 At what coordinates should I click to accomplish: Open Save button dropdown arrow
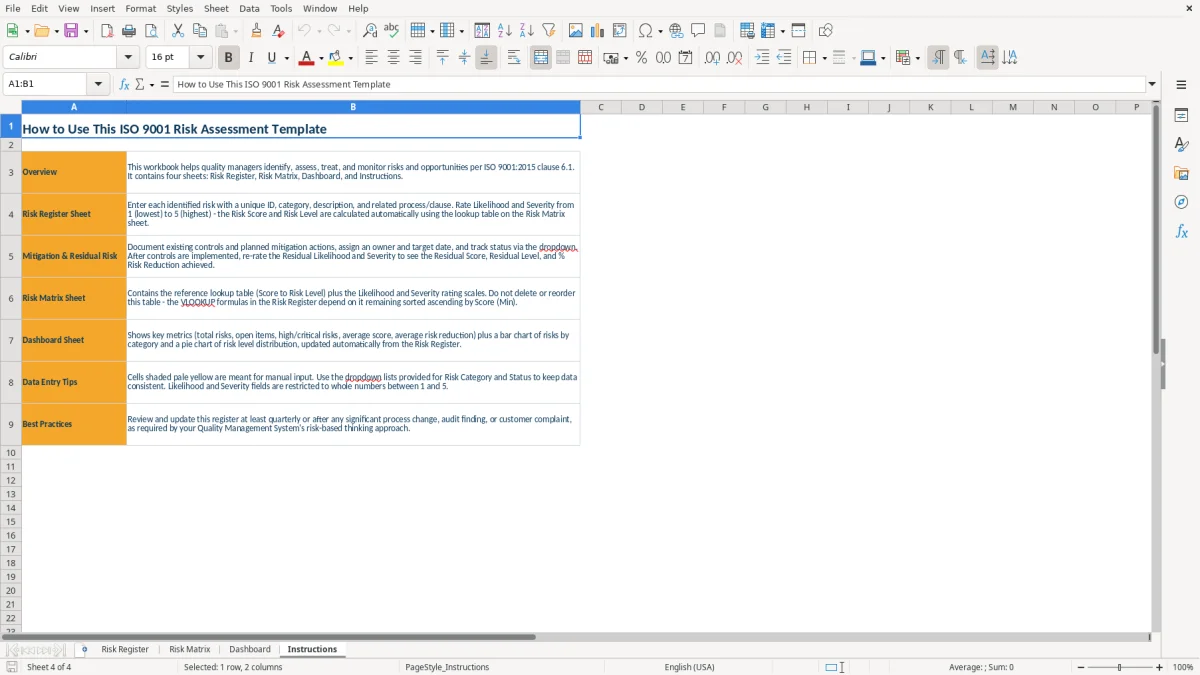[86, 31]
